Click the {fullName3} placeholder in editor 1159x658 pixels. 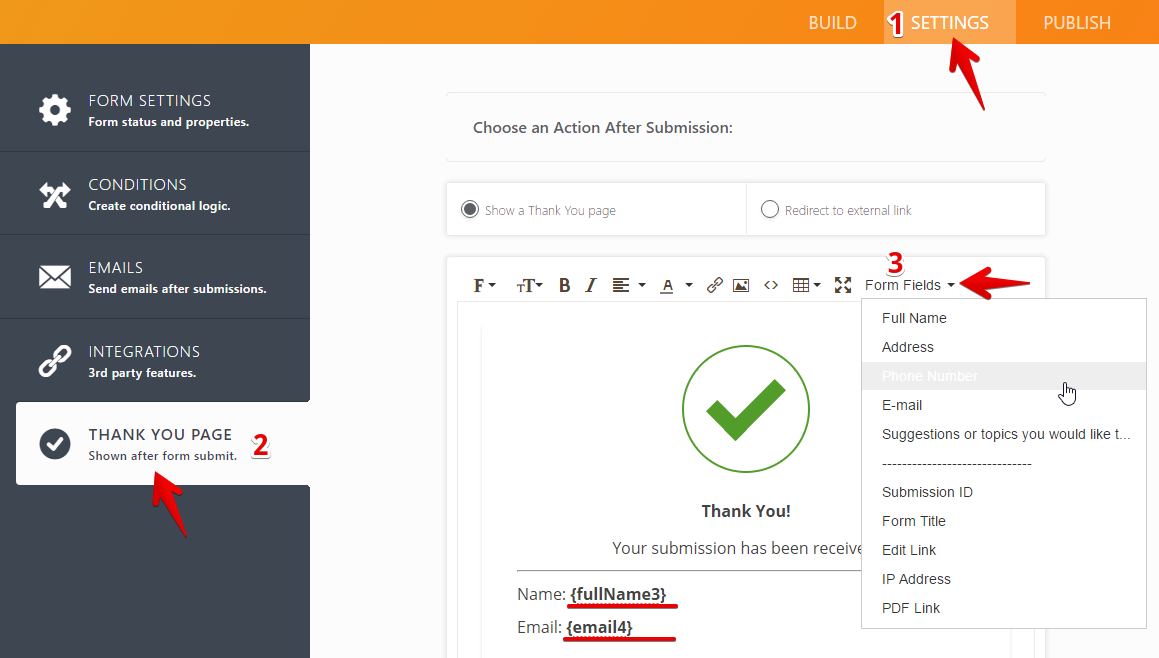(x=618, y=594)
